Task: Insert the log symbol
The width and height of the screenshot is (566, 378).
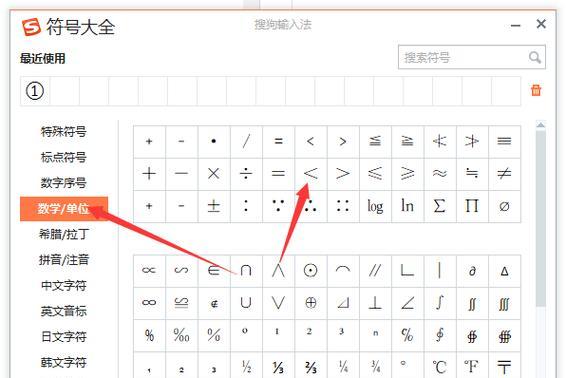Action: (x=375, y=206)
